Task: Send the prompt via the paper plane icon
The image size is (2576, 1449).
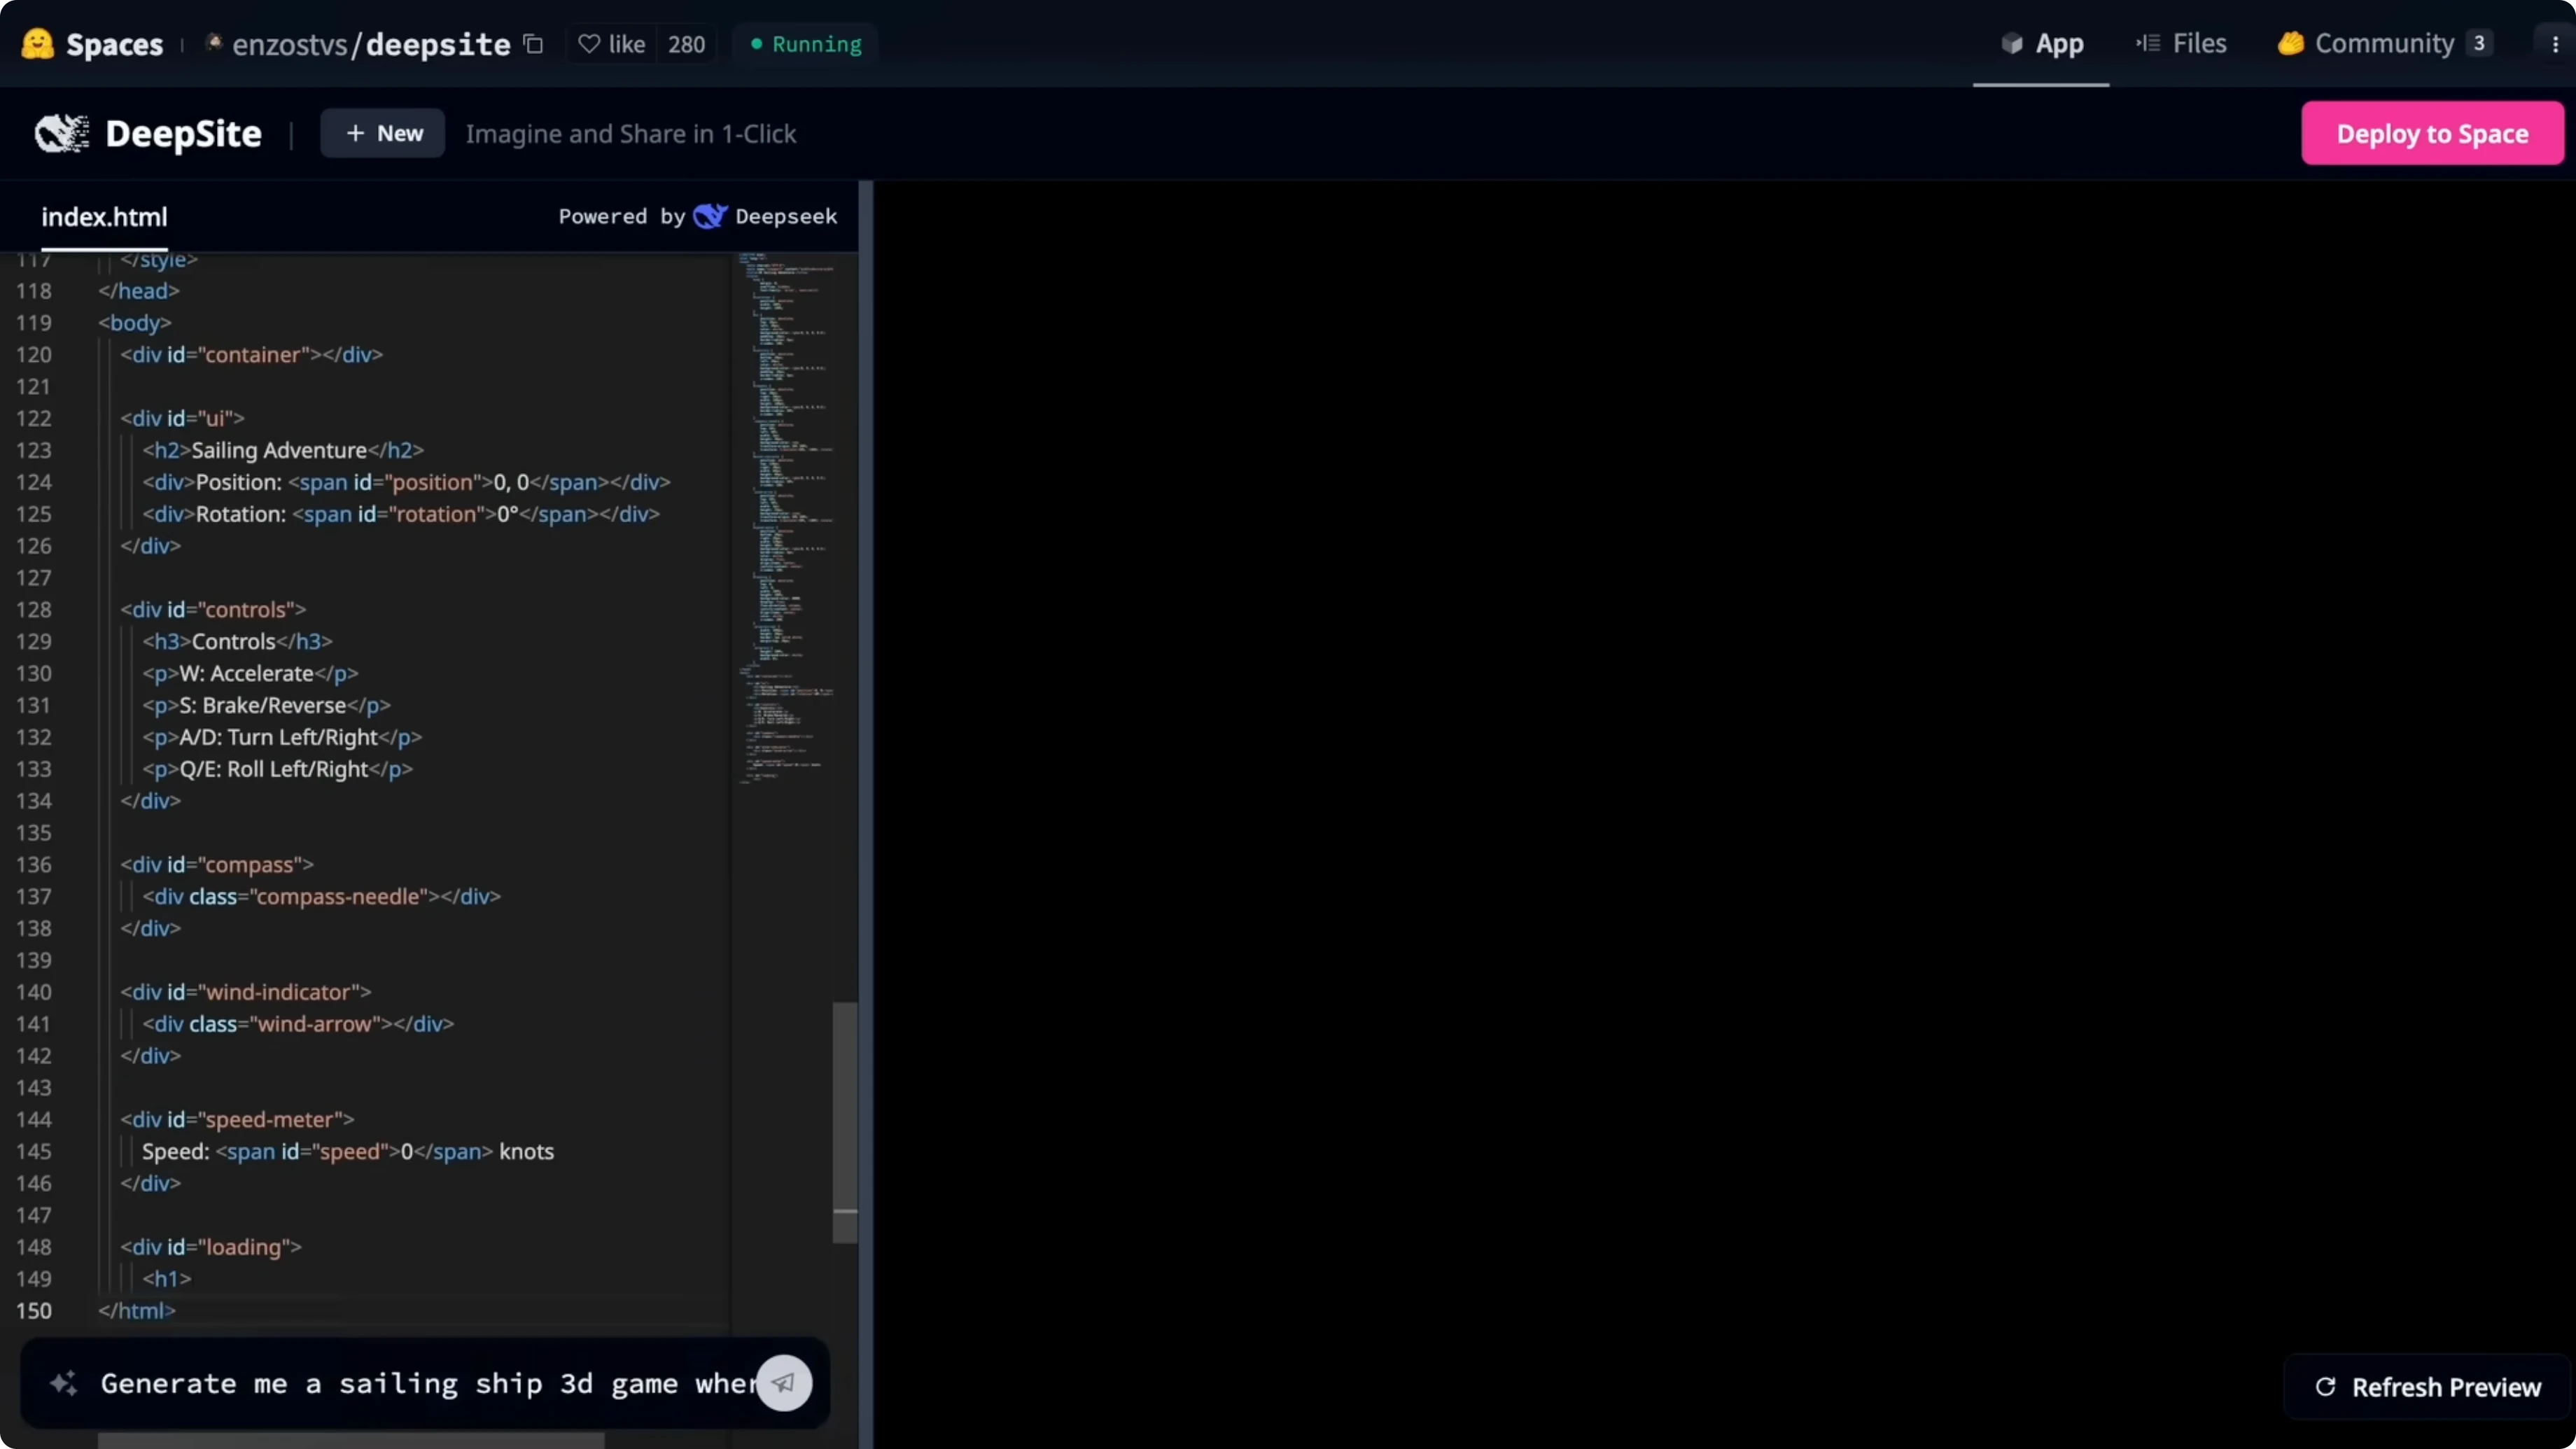Action: (x=784, y=1383)
